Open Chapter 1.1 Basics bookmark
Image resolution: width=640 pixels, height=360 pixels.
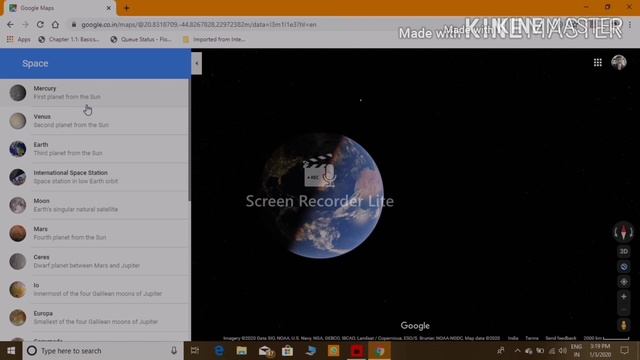click(x=69, y=40)
